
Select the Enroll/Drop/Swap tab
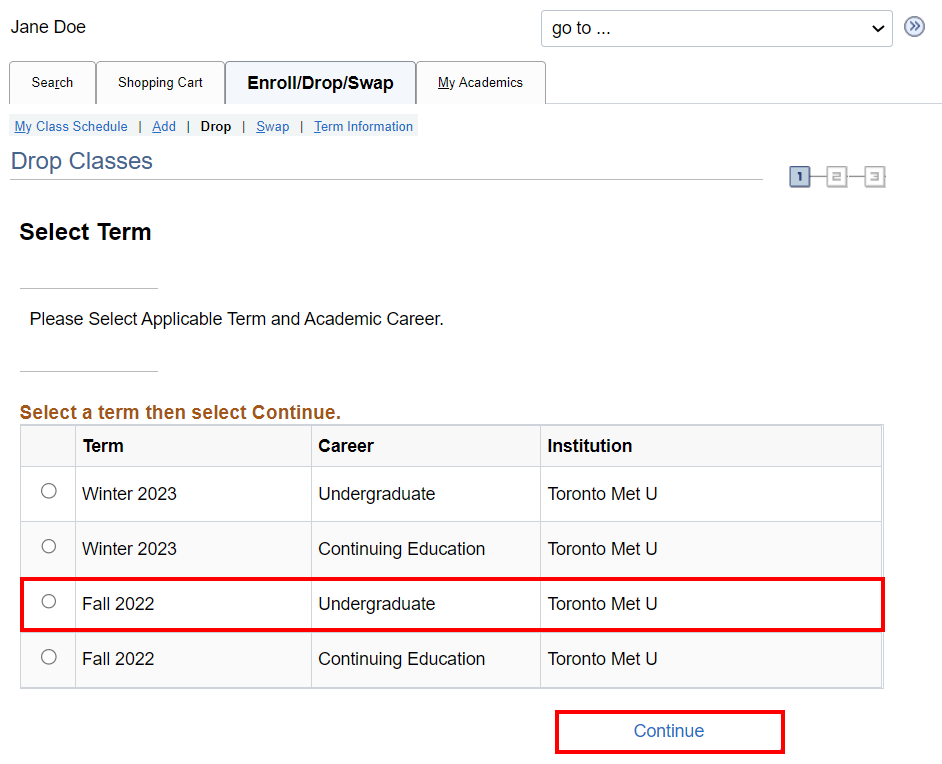click(320, 83)
